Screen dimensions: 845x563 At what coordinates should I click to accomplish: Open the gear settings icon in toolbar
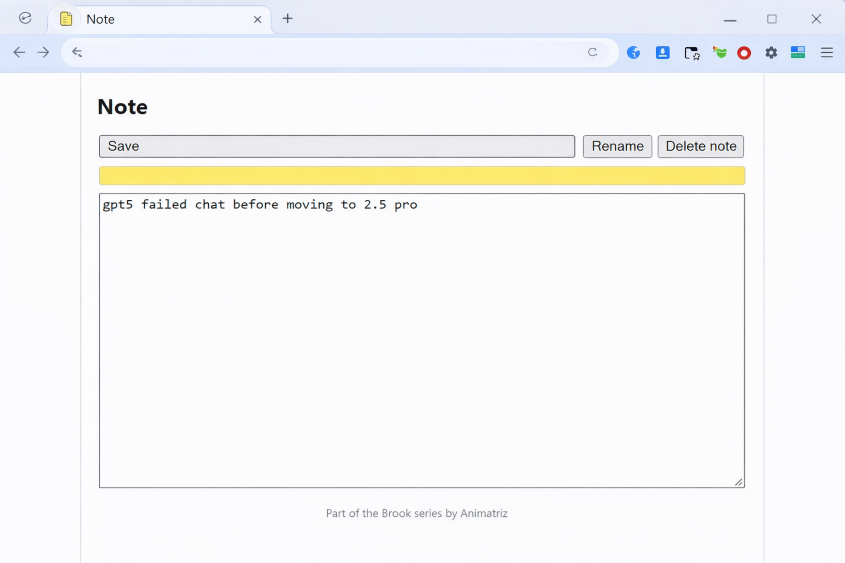tap(771, 53)
